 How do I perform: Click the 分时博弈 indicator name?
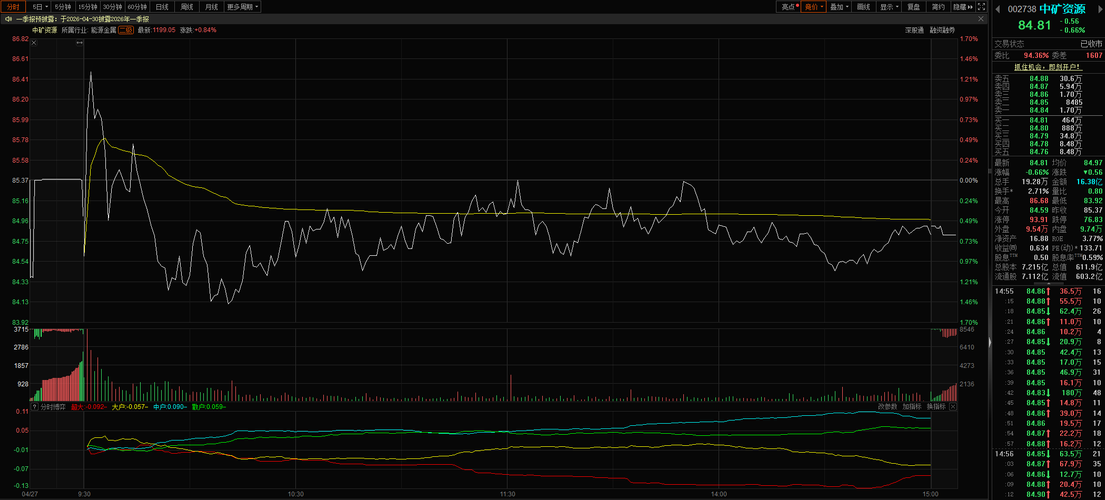(x=52, y=406)
